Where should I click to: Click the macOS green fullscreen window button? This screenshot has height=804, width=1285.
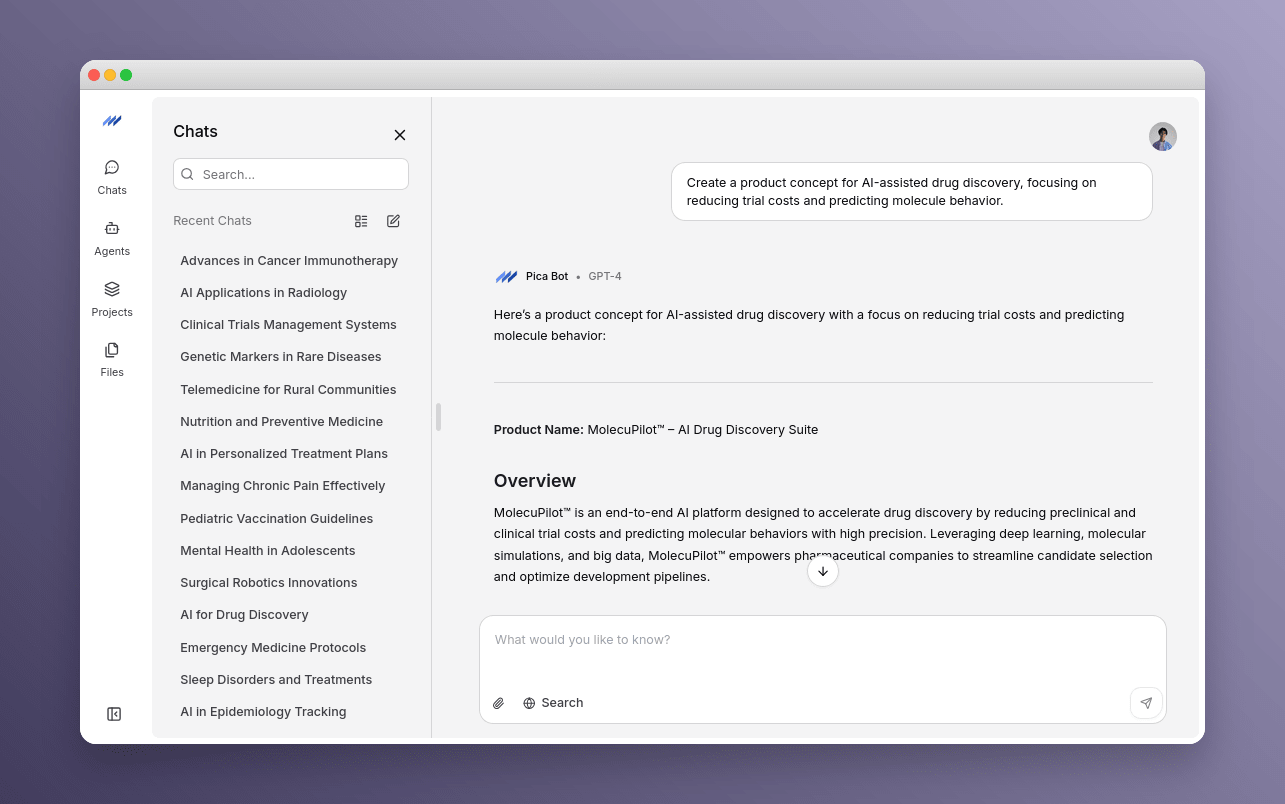click(x=126, y=75)
